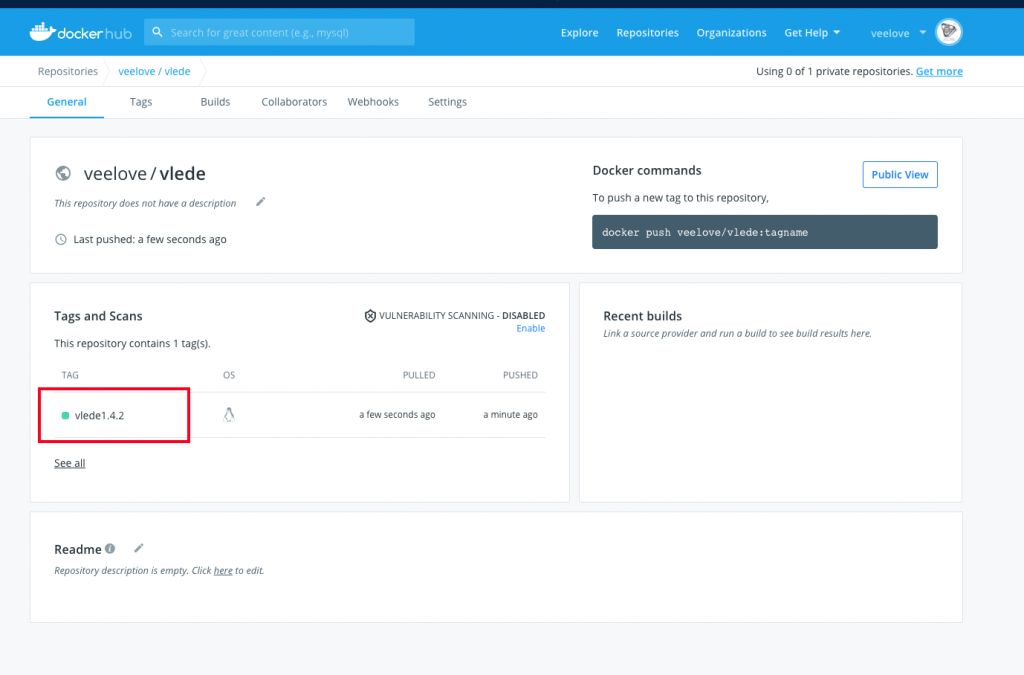Switch to the Builds tab

(215, 102)
